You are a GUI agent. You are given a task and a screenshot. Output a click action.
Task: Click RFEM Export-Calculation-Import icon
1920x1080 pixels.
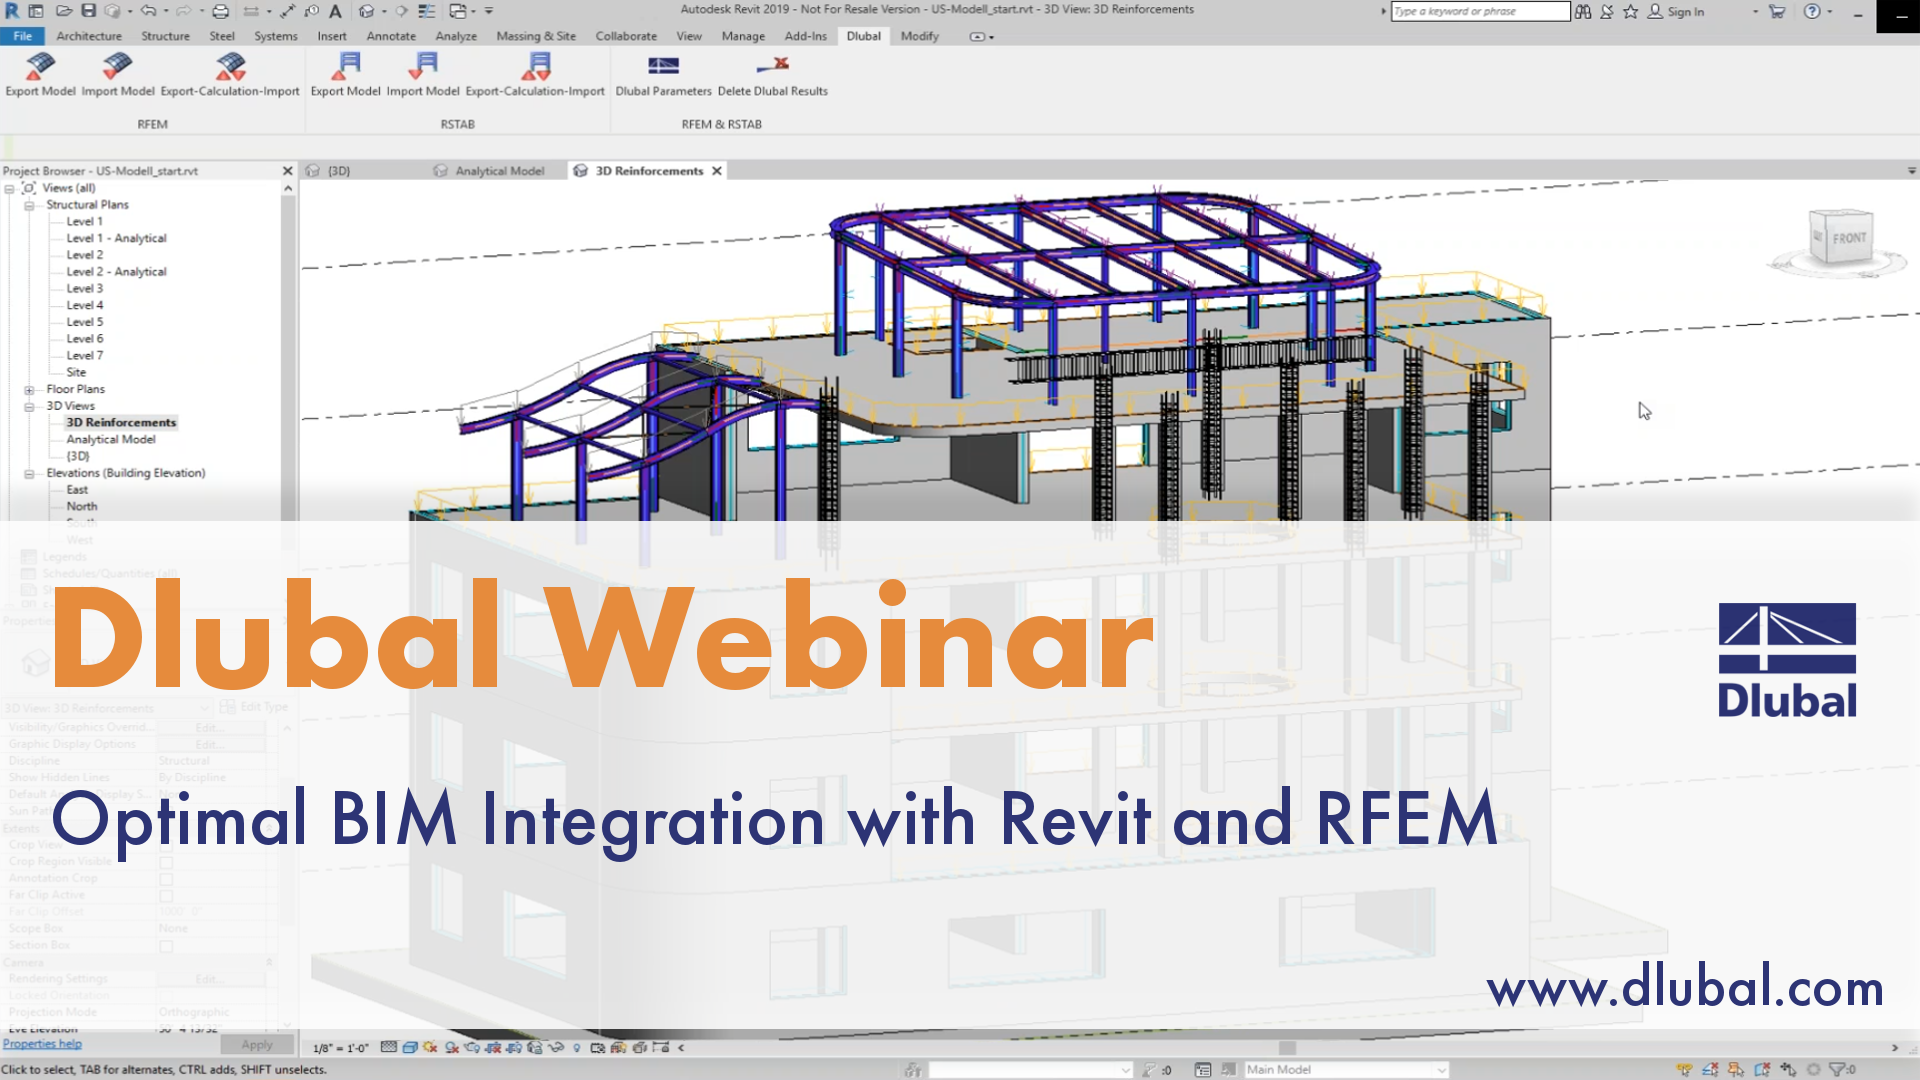pyautogui.click(x=230, y=66)
